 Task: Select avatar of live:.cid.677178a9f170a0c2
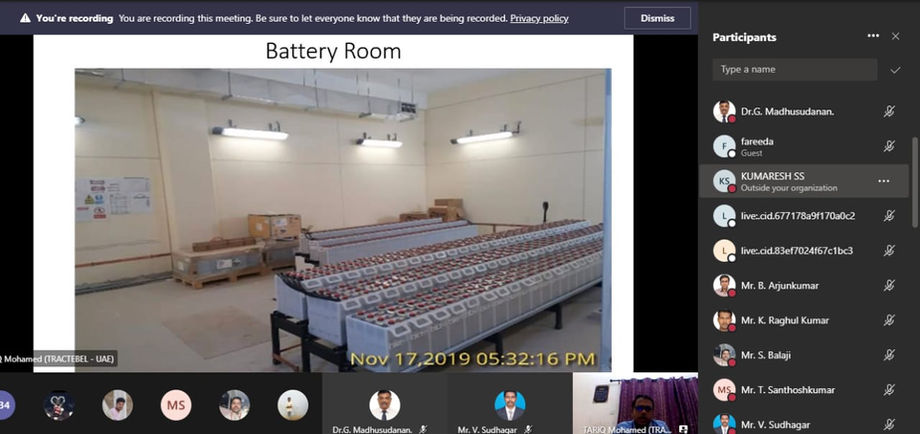click(724, 216)
